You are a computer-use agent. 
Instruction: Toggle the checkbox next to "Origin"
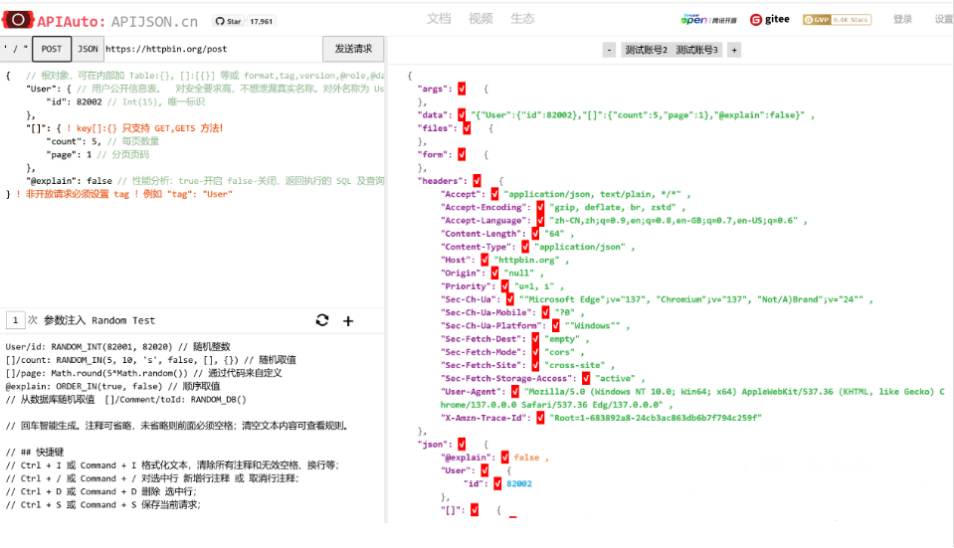click(495, 273)
